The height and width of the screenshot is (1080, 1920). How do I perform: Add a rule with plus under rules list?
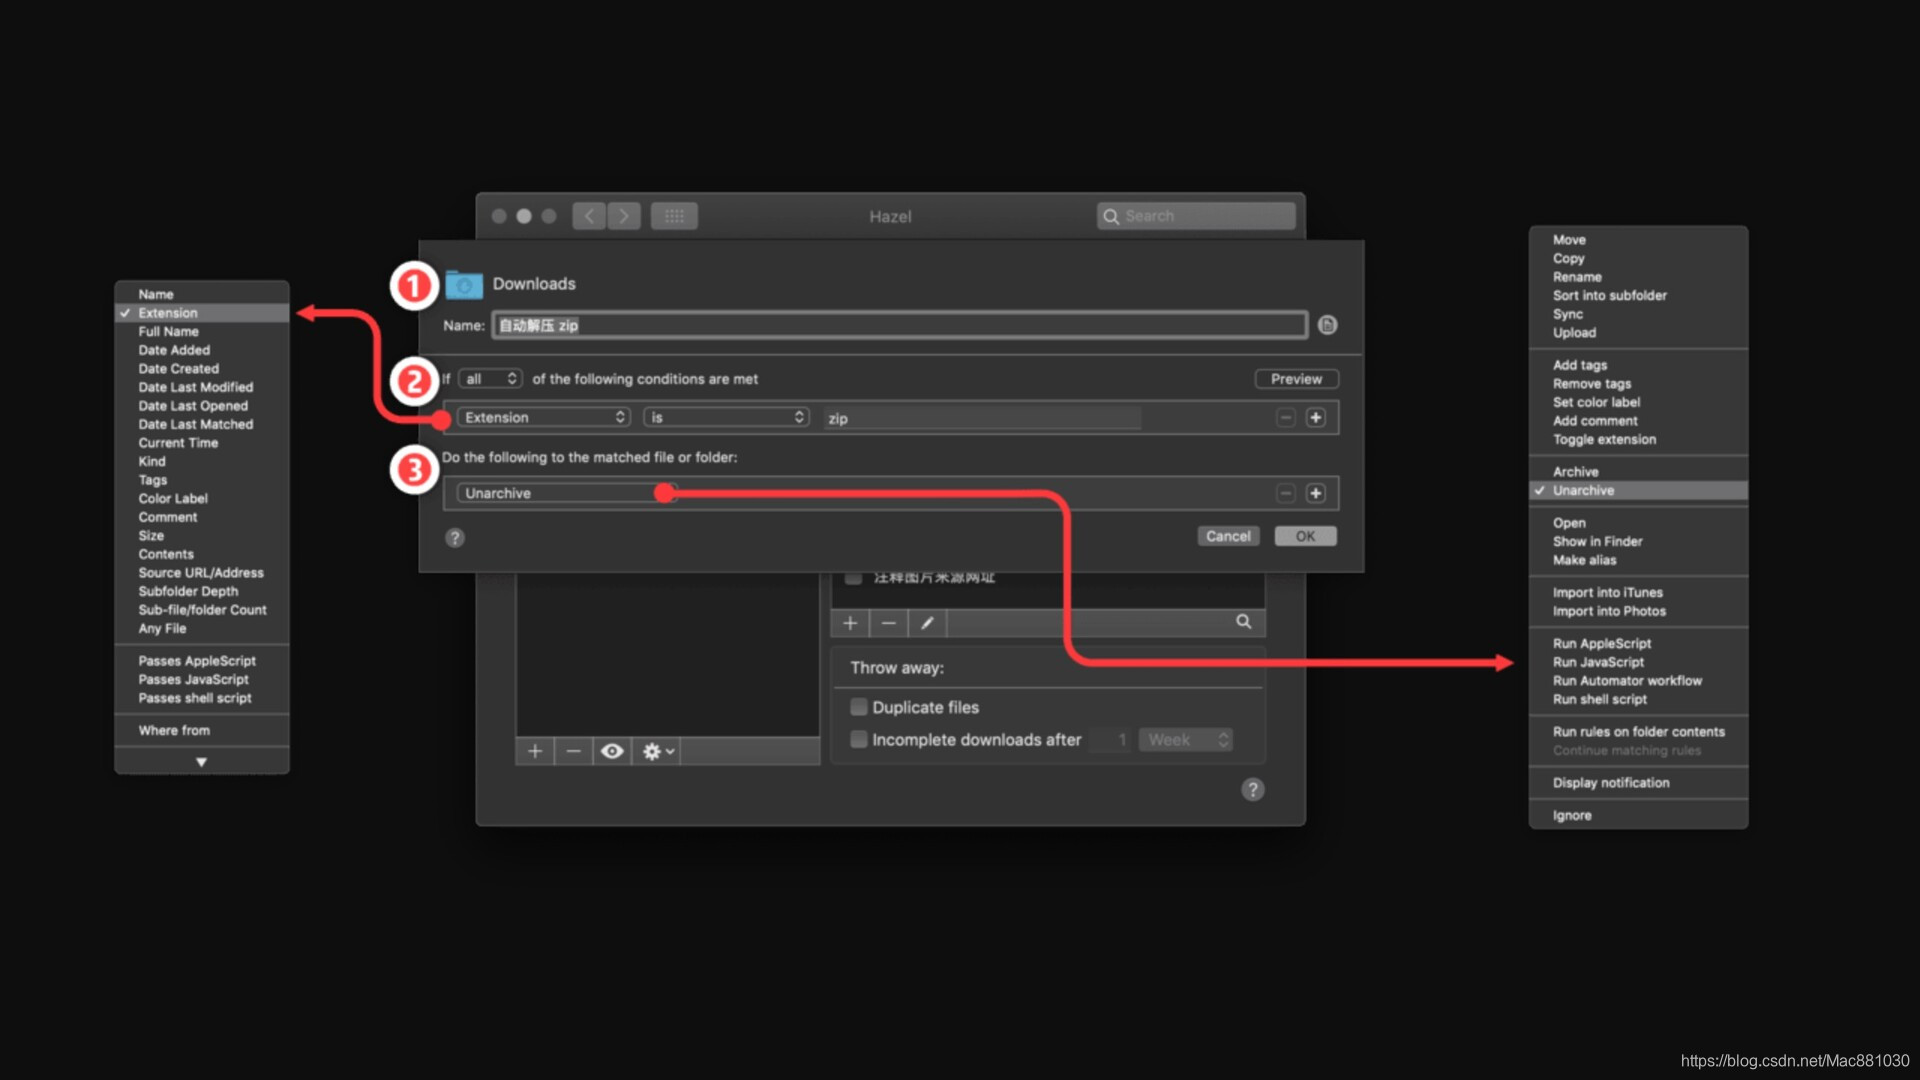tap(850, 623)
